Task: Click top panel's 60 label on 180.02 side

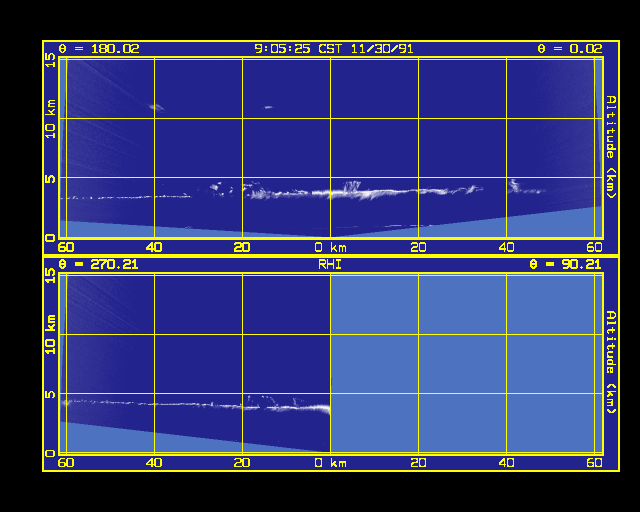Action: [66, 247]
